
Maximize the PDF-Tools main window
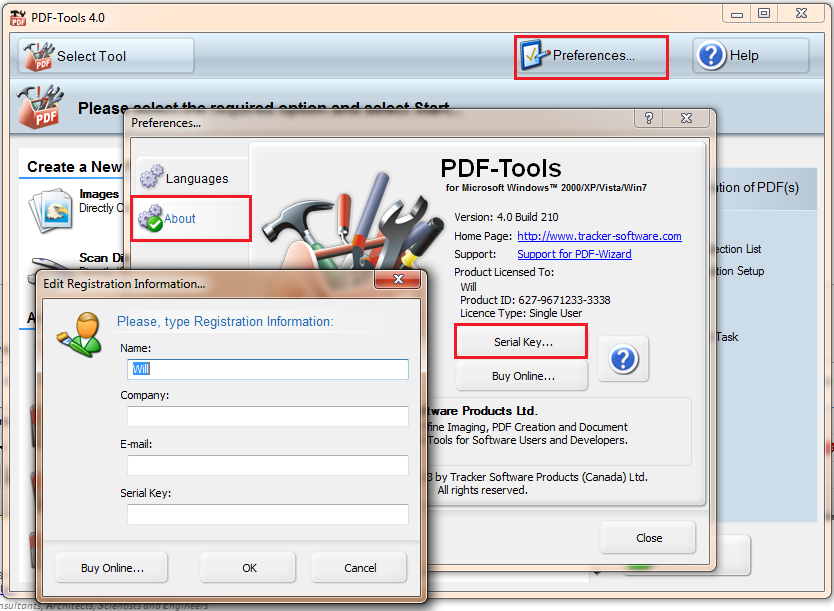click(764, 14)
